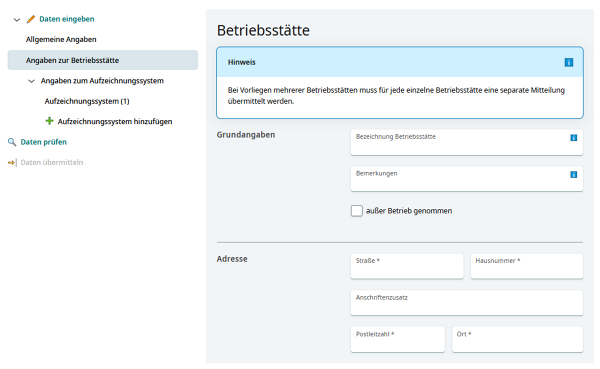Click the Daten eingeben heading
The height and width of the screenshot is (369, 600).
67,19
